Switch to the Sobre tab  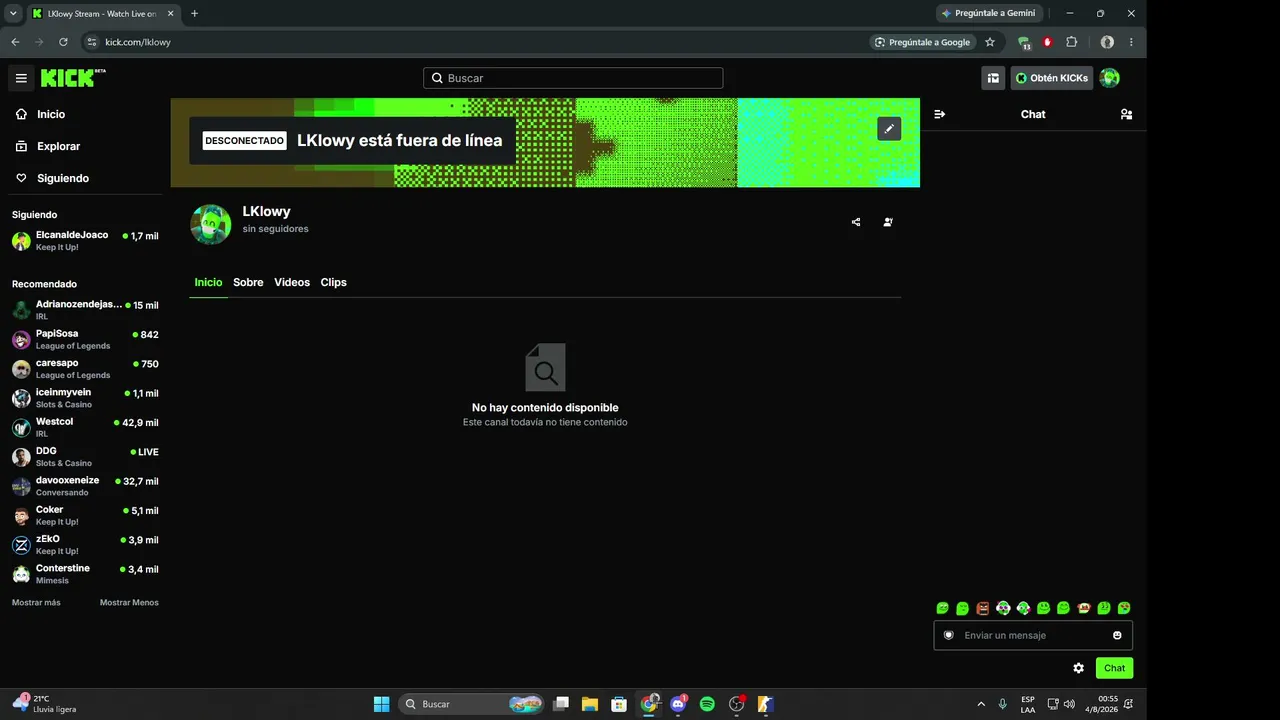click(248, 282)
